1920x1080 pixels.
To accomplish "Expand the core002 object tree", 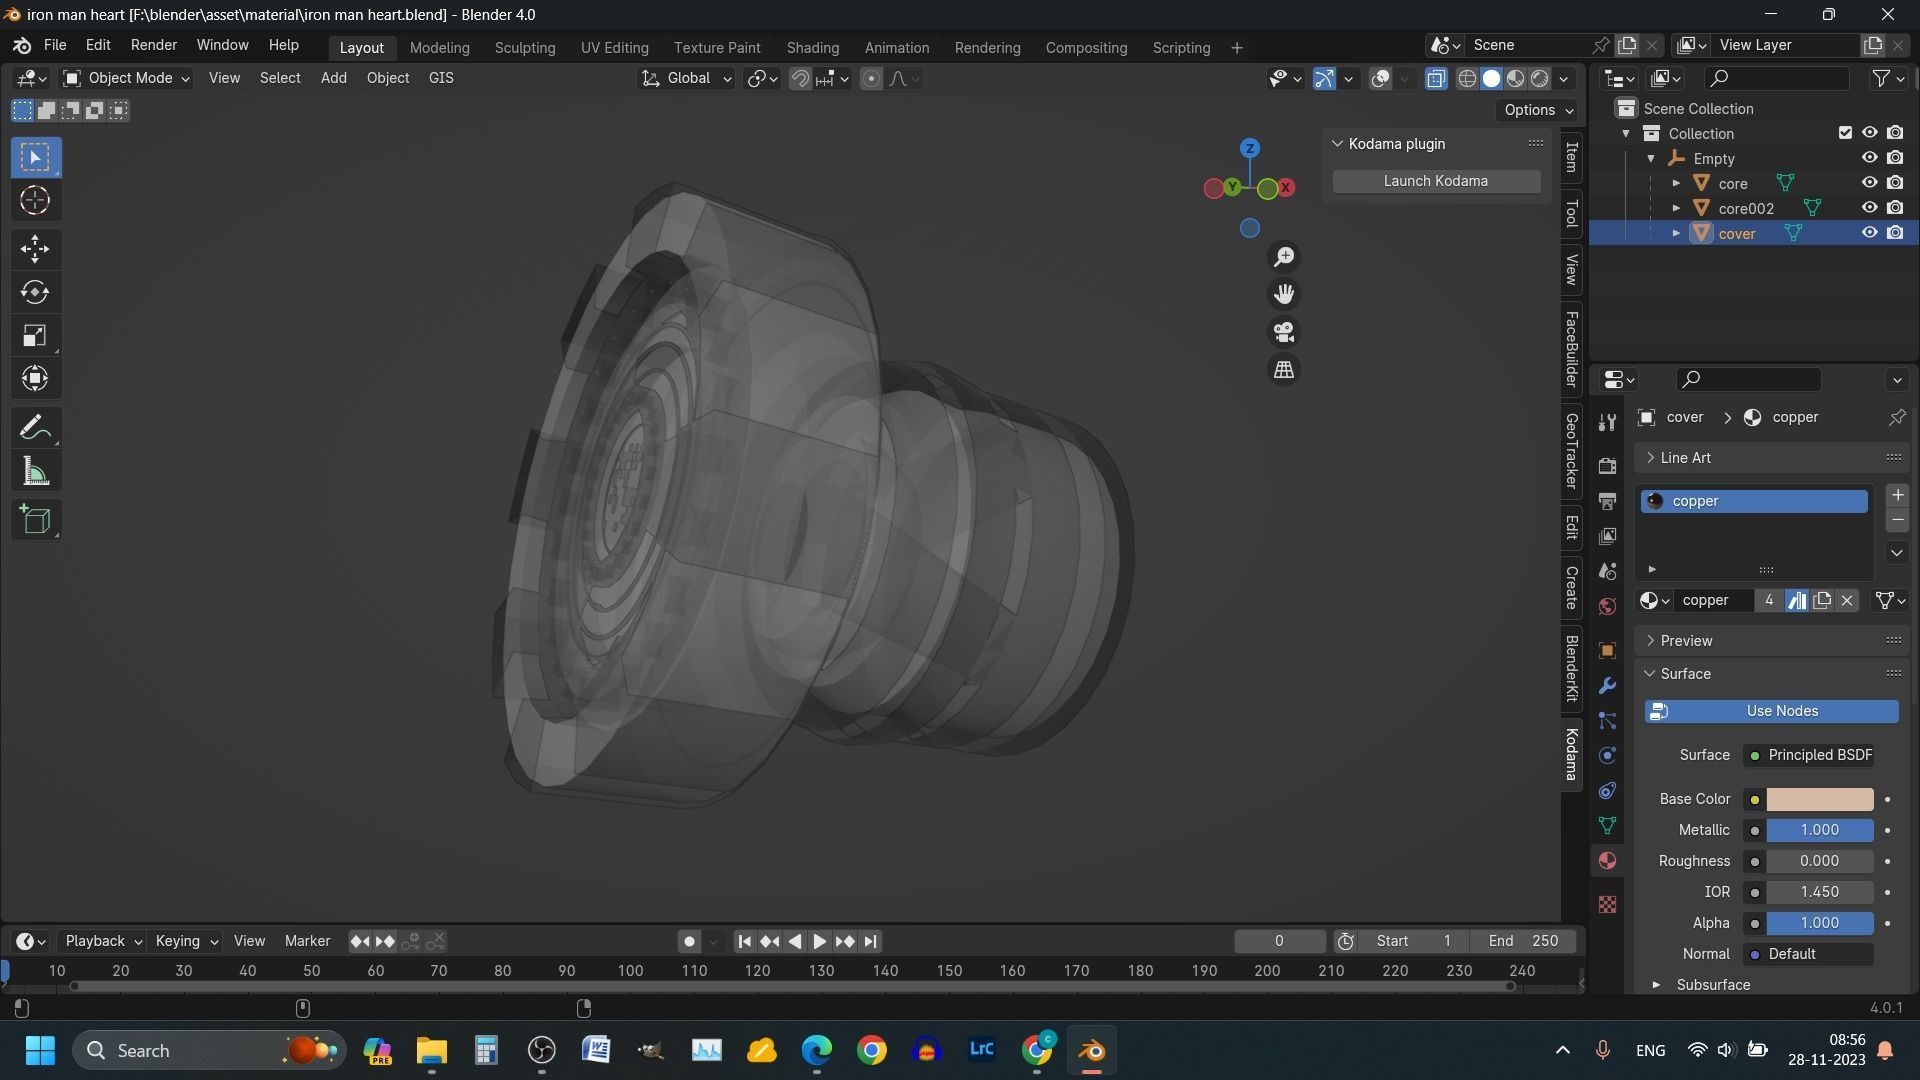I will 1676,208.
